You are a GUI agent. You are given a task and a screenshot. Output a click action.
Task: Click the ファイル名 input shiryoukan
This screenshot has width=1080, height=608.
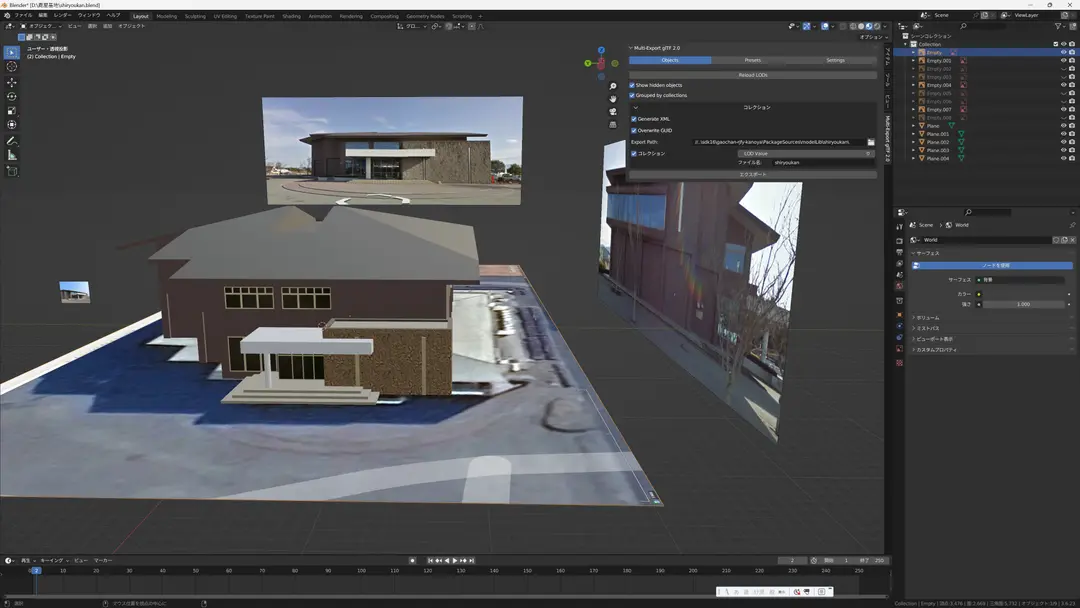click(x=822, y=163)
